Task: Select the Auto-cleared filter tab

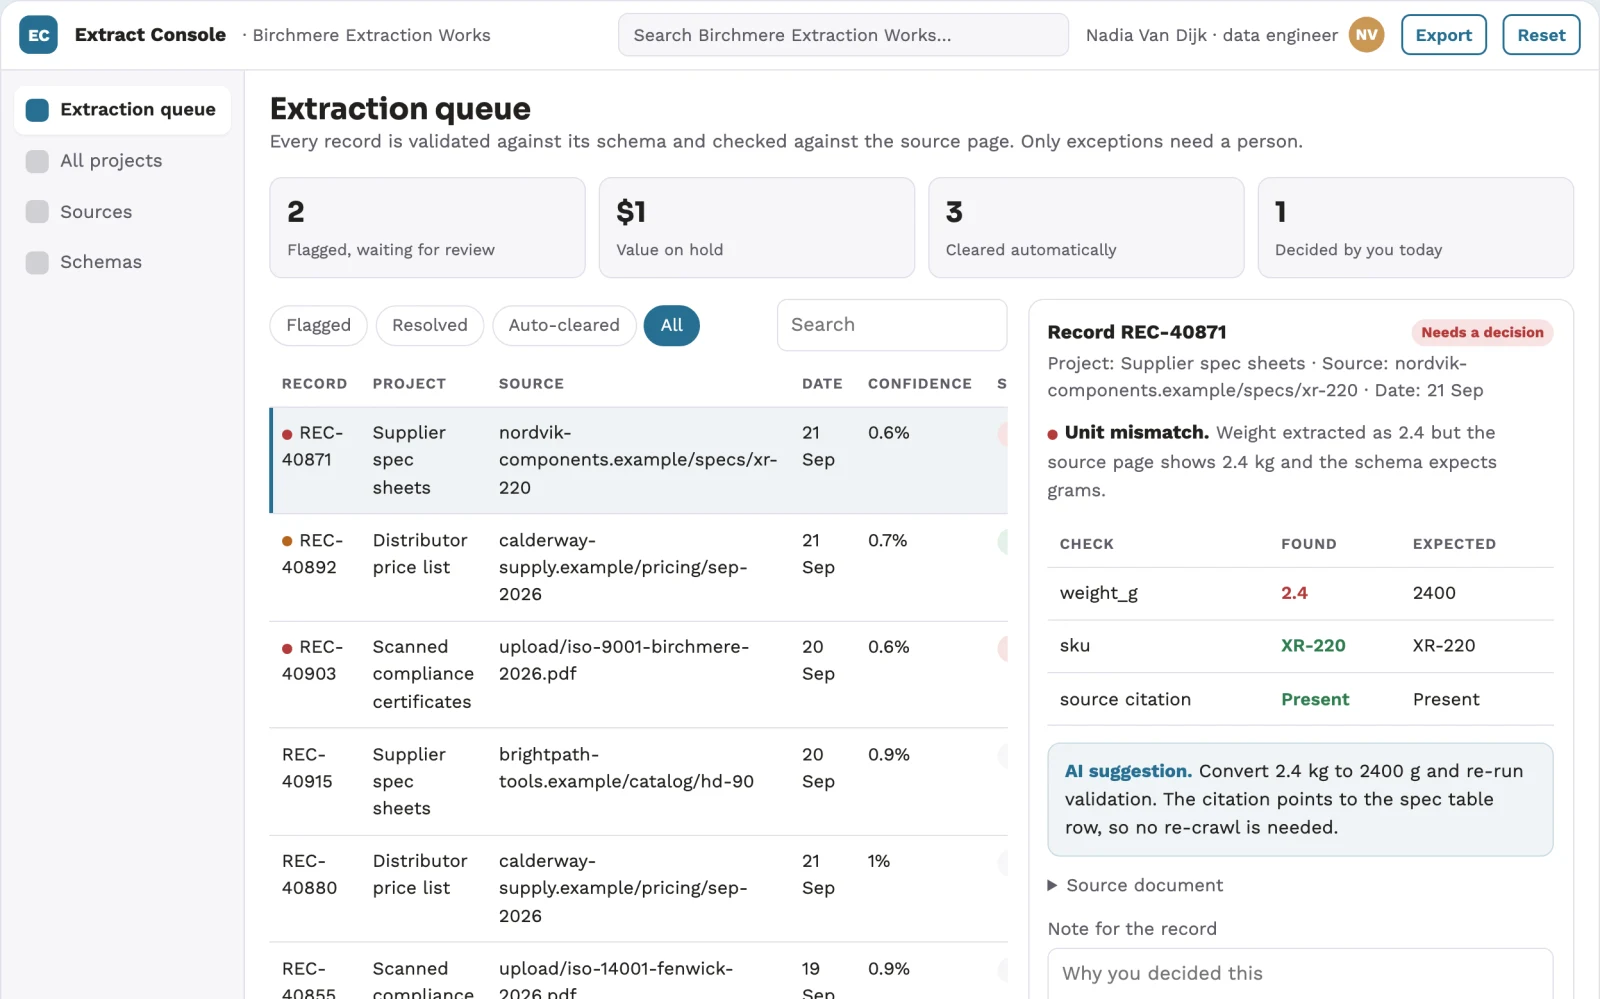Action: coord(564,325)
